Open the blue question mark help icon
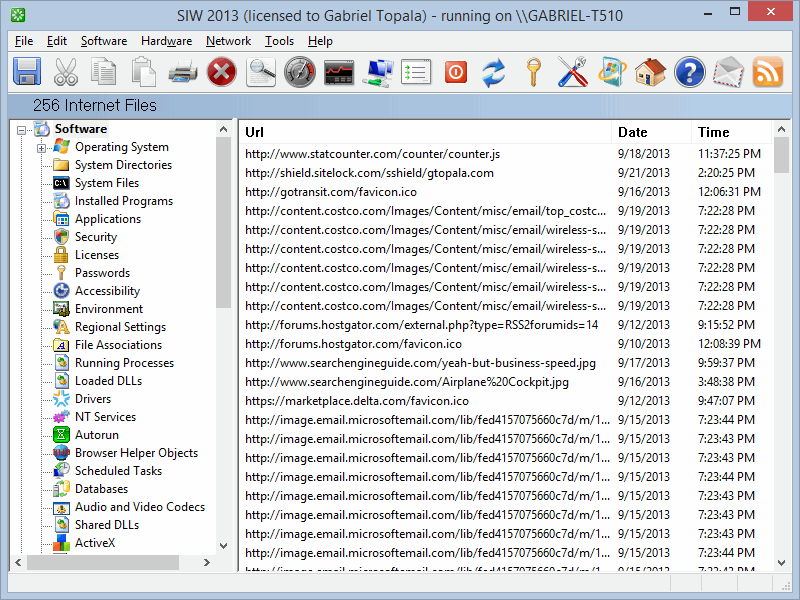Image resolution: width=800 pixels, height=600 pixels. pos(689,72)
